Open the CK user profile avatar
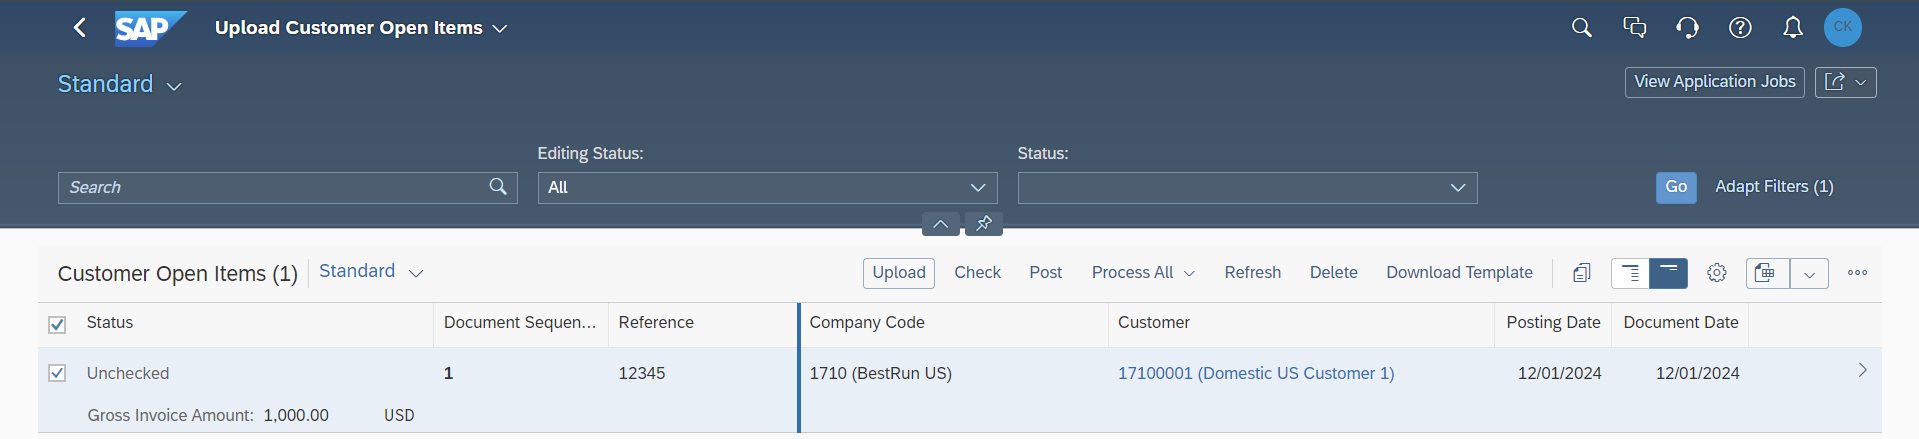 tap(1842, 27)
